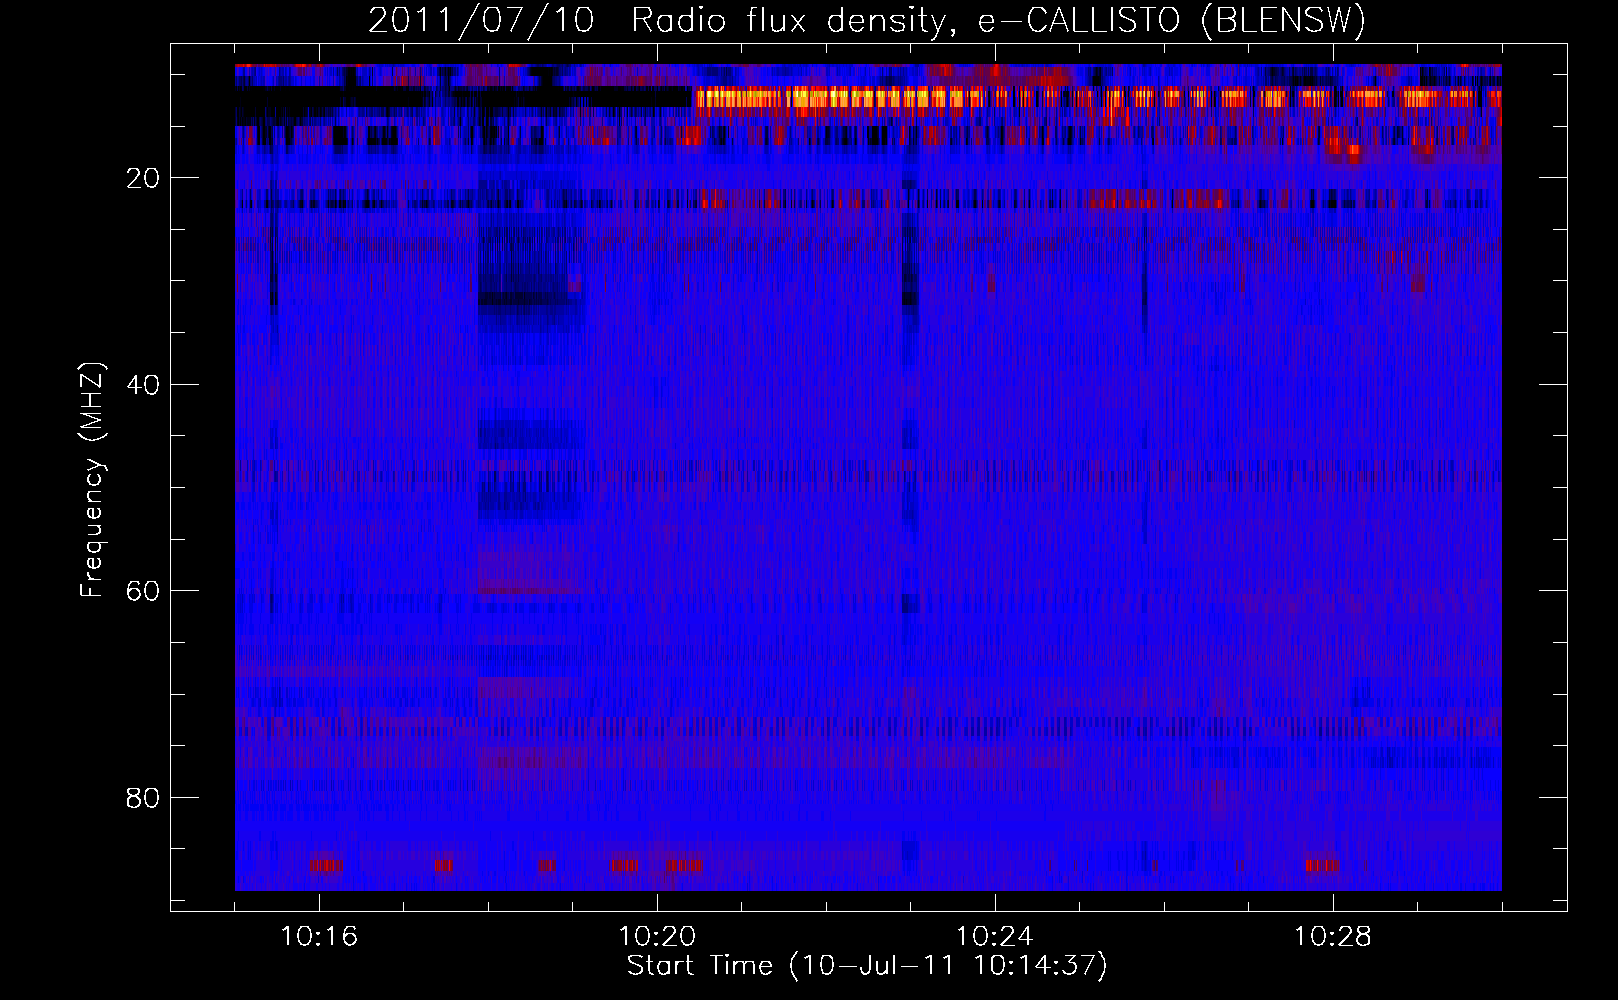
Task: Click the 10:20 time tick label
Action: pos(657,937)
